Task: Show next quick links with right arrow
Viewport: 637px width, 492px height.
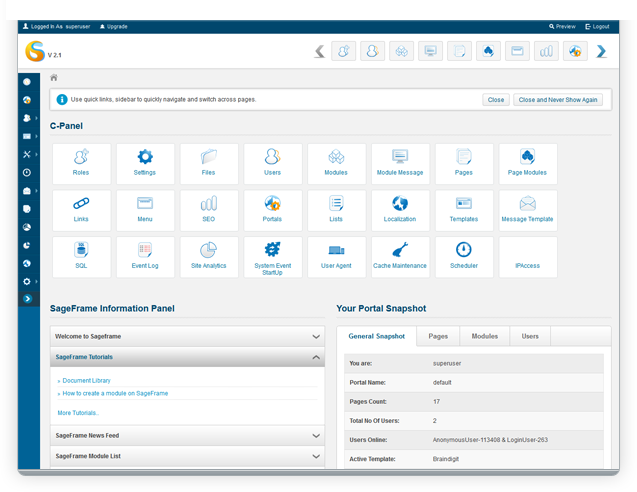Action: click(602, 52)
